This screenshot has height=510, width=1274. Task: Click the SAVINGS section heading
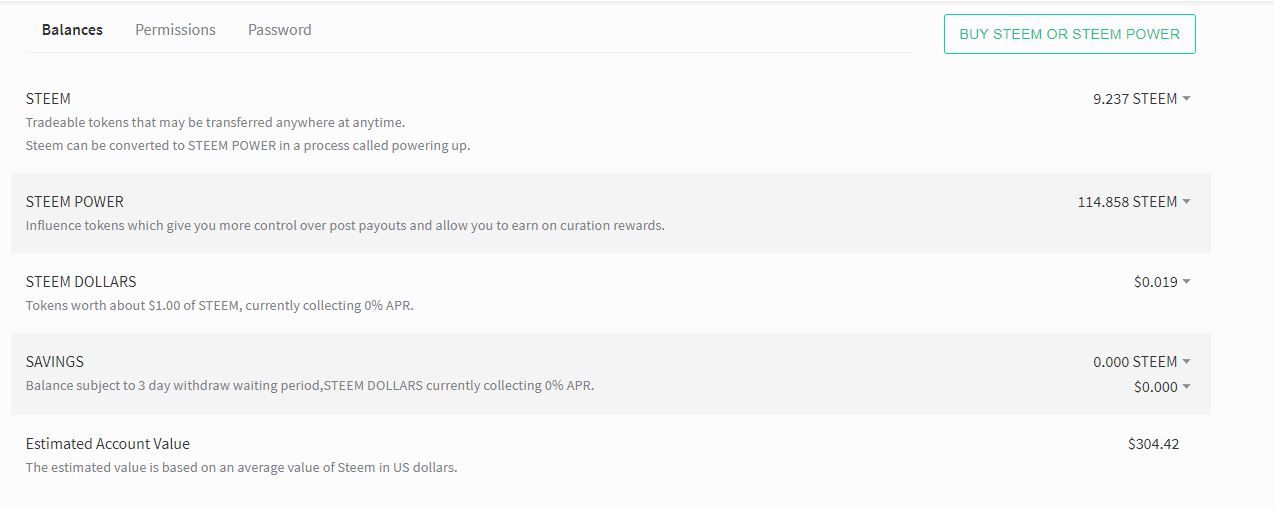(55, 362)
